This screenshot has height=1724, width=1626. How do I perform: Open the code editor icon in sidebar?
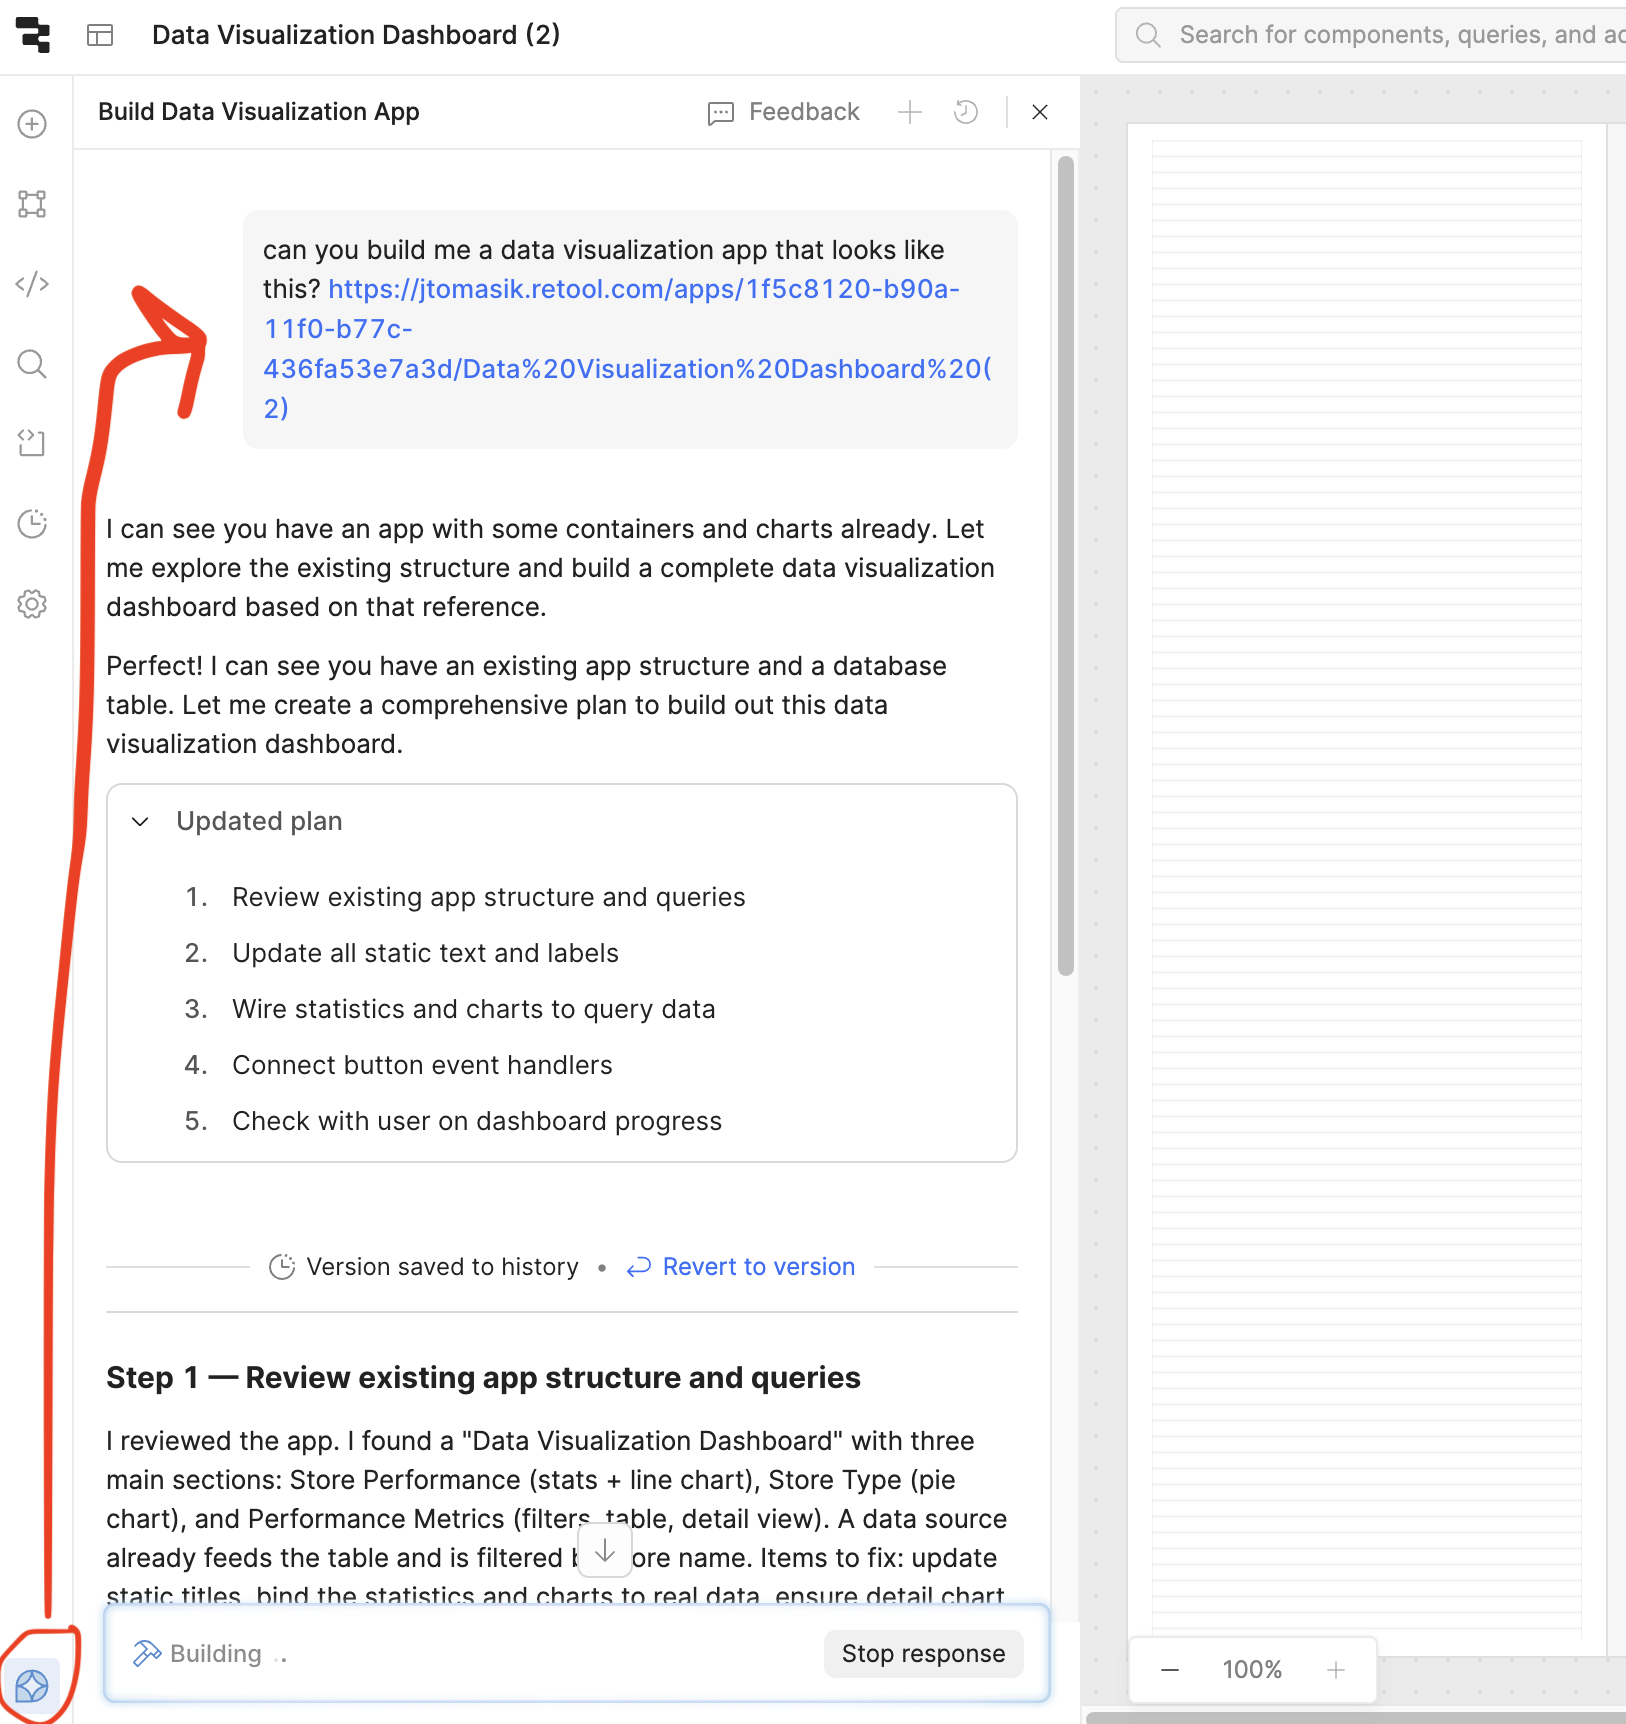tap(32, 284)
